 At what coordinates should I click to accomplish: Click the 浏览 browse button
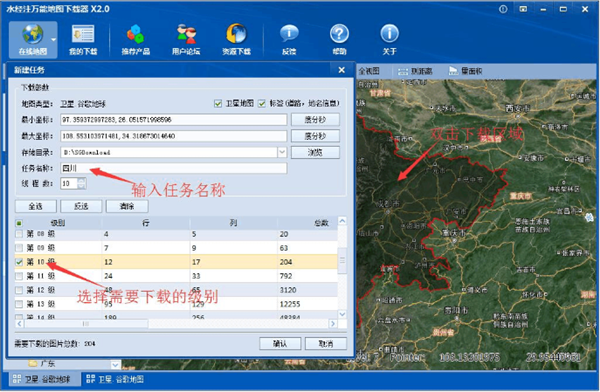click(x=315, y=152)
